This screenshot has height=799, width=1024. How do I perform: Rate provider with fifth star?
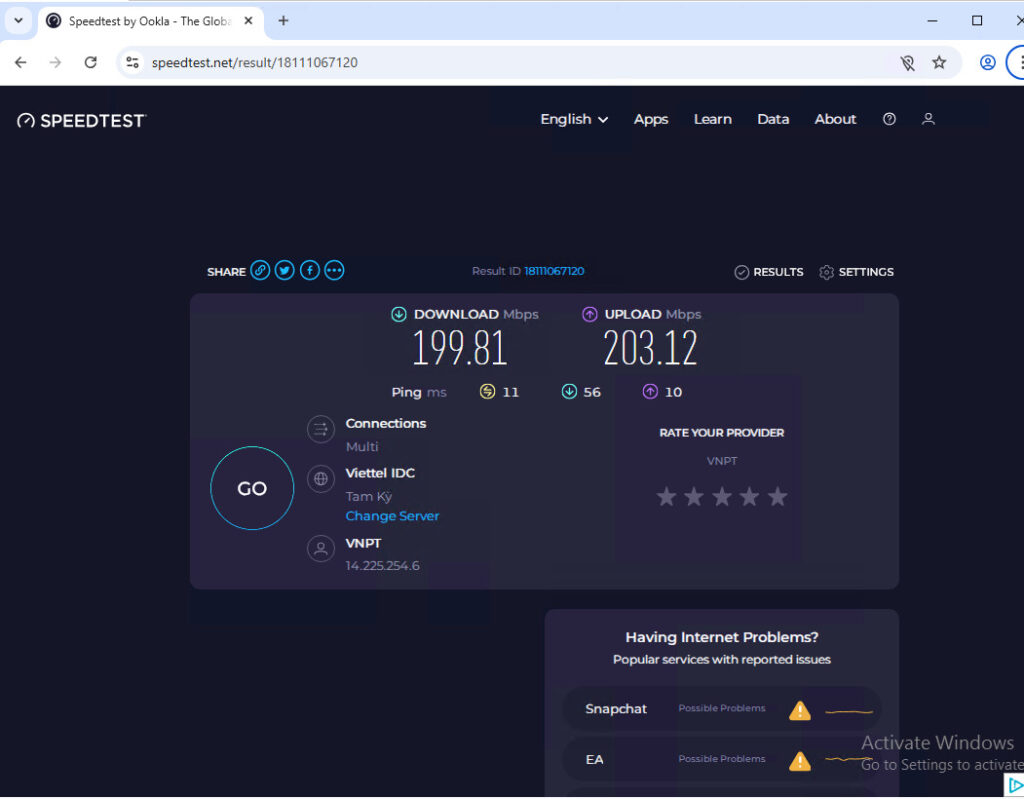click(x=777, y=497)
